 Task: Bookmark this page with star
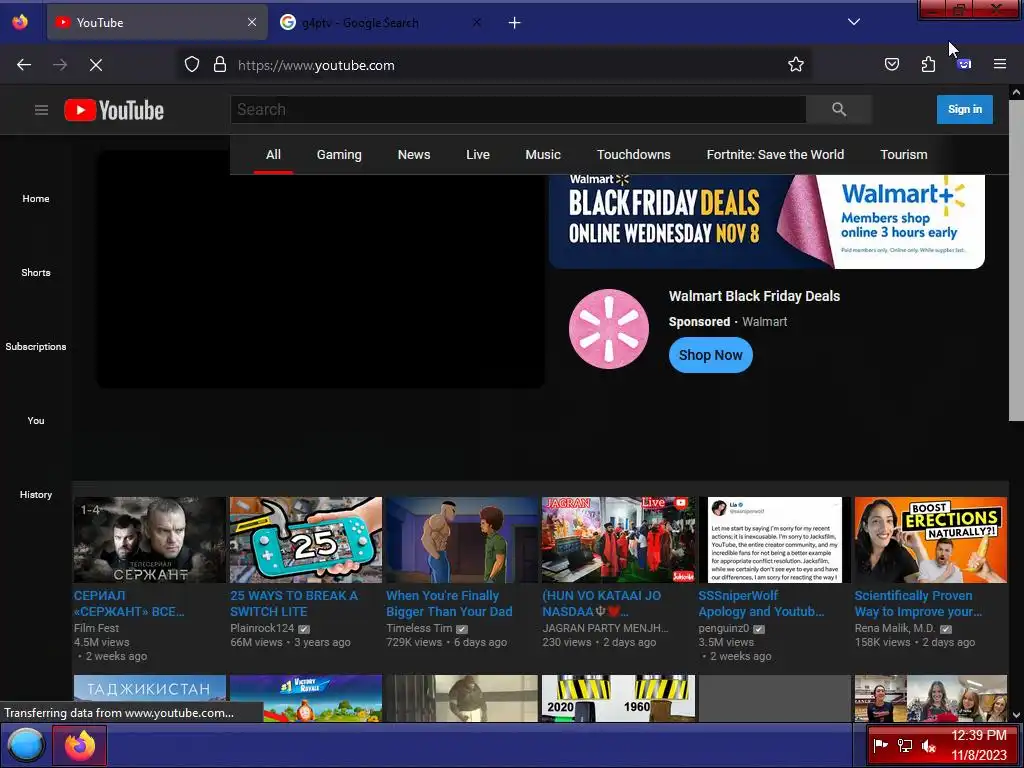pyautogui.click(x=795, y=65)
